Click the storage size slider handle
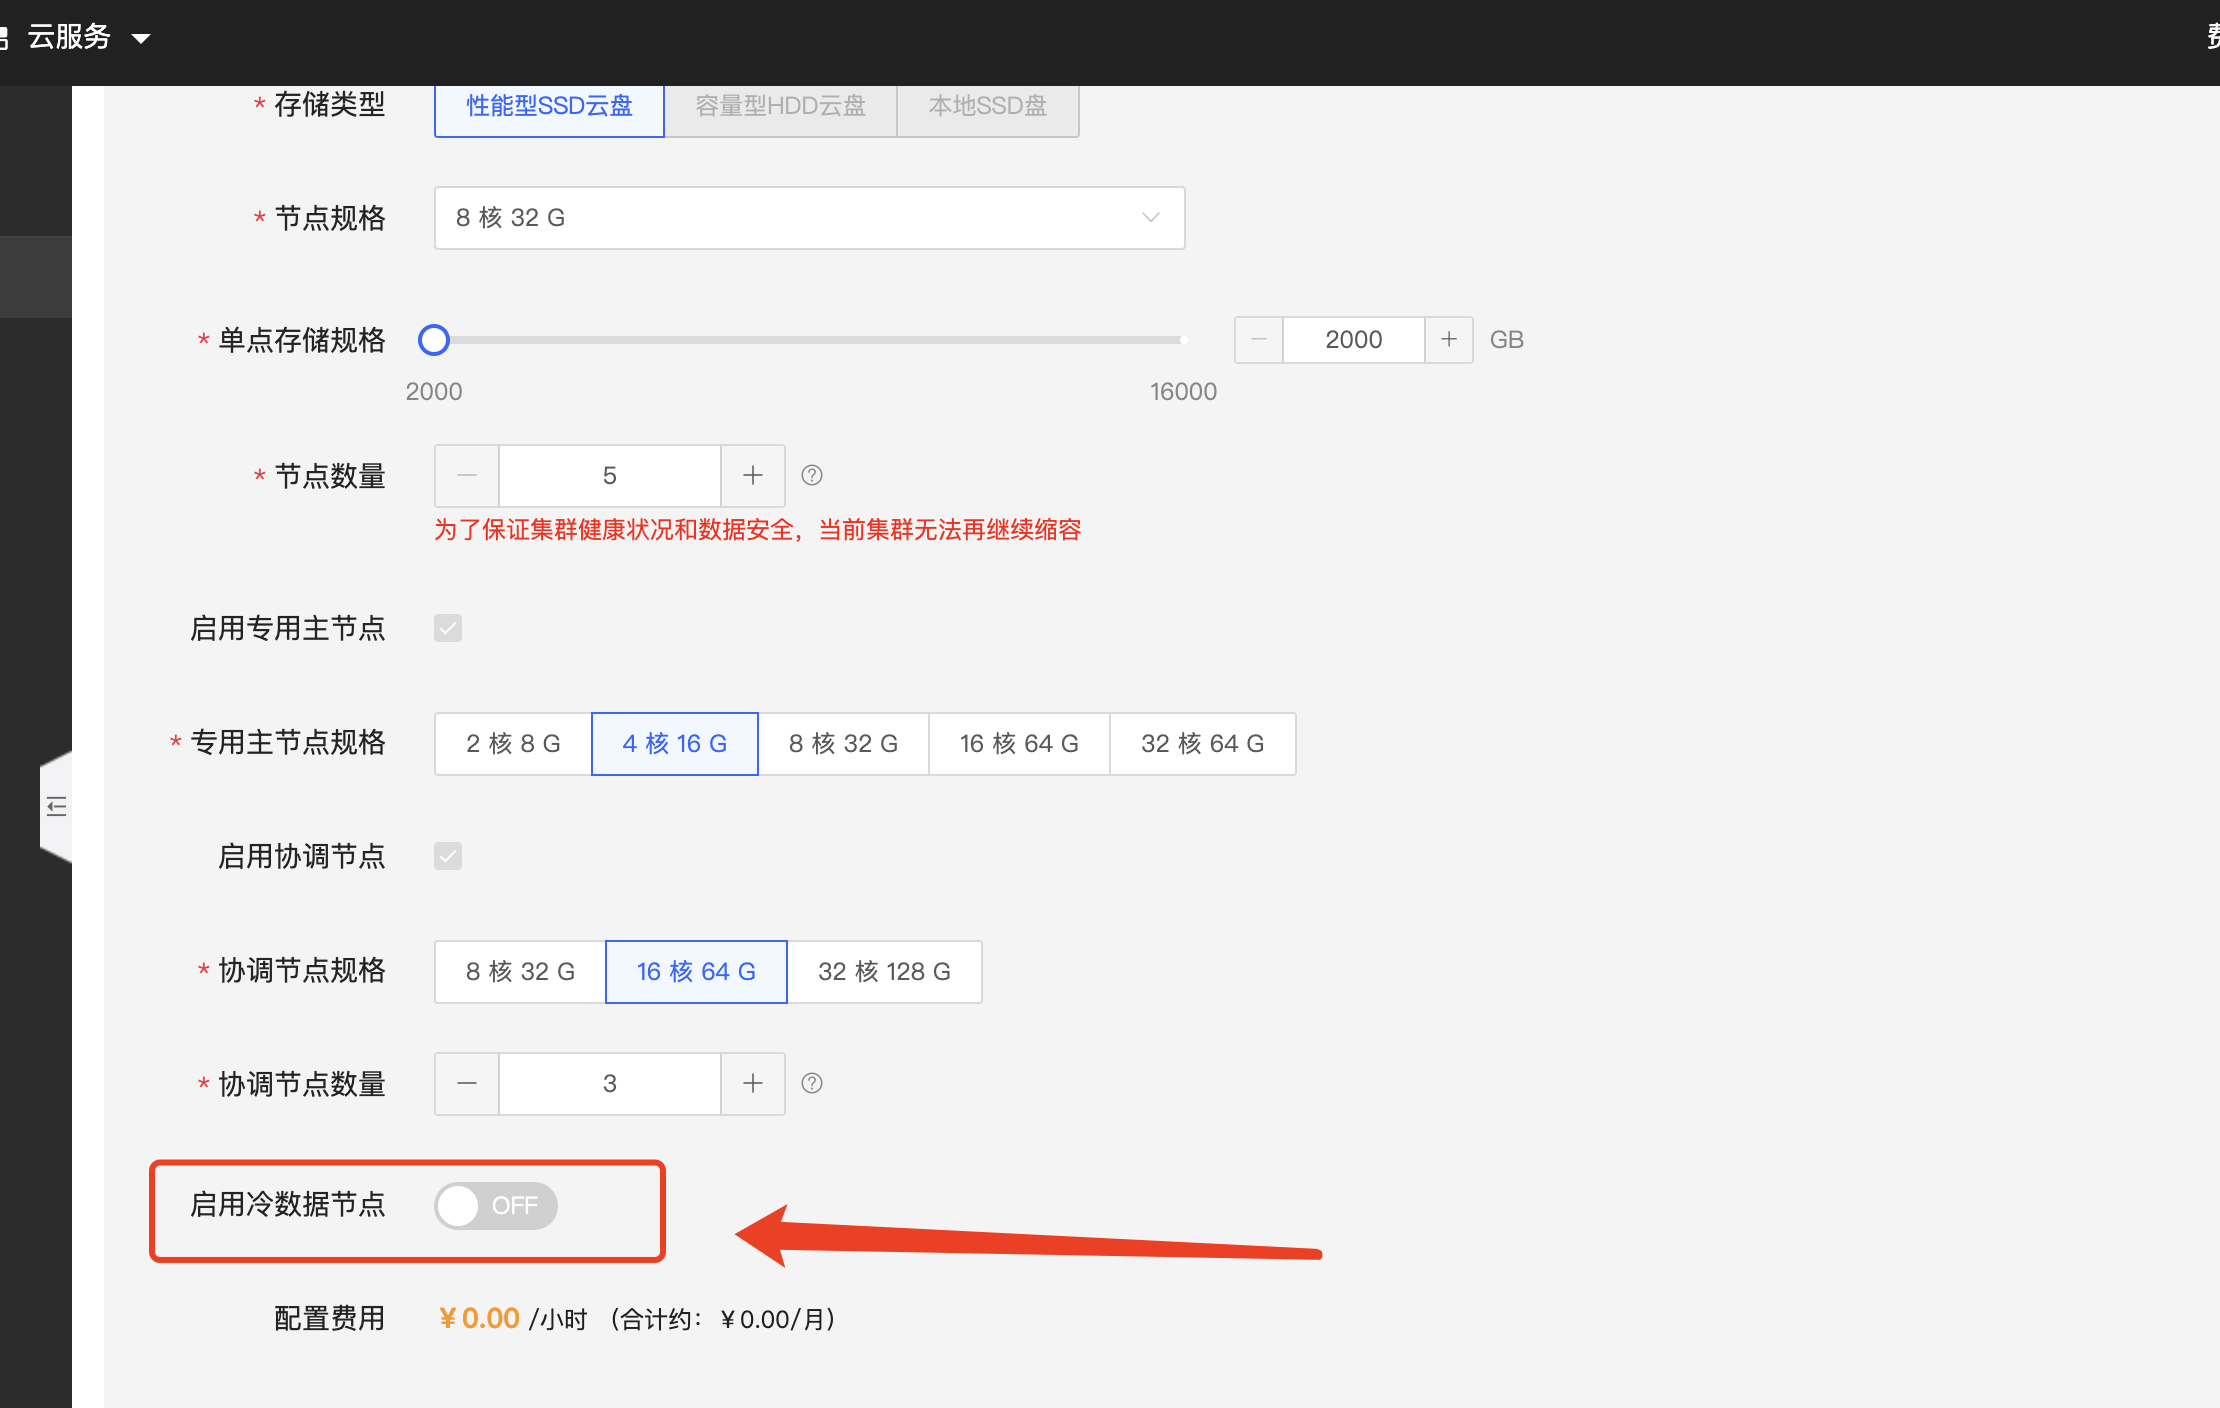This screenshot has height=1408, width=2220. tap(434, 340)
